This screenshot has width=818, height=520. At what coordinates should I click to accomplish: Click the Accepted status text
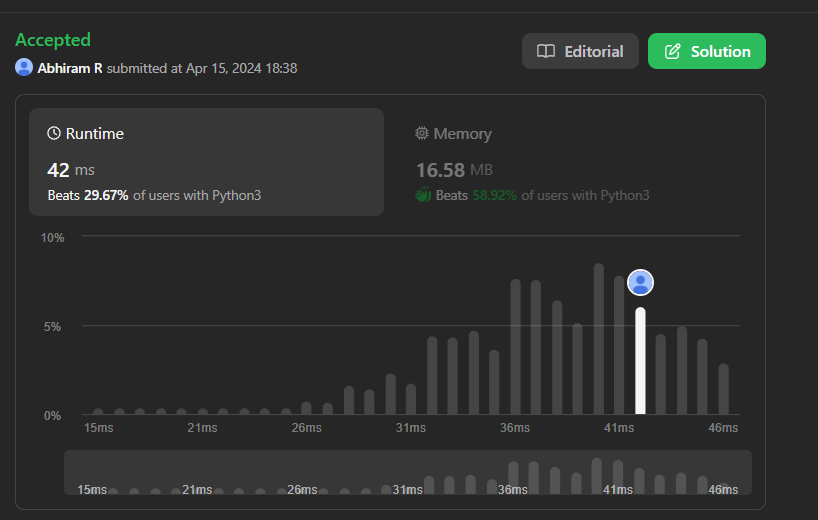pos(53,40)
